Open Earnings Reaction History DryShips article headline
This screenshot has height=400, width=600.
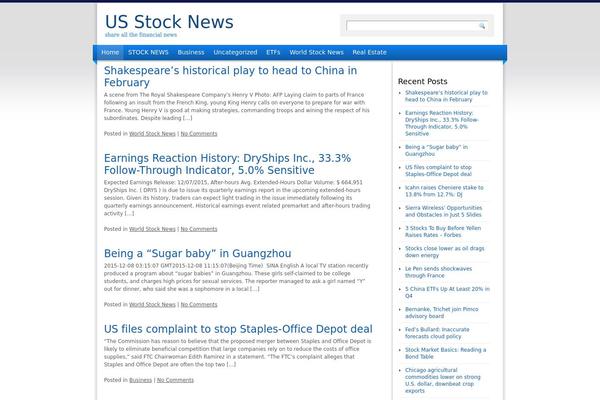pos(227,164)
